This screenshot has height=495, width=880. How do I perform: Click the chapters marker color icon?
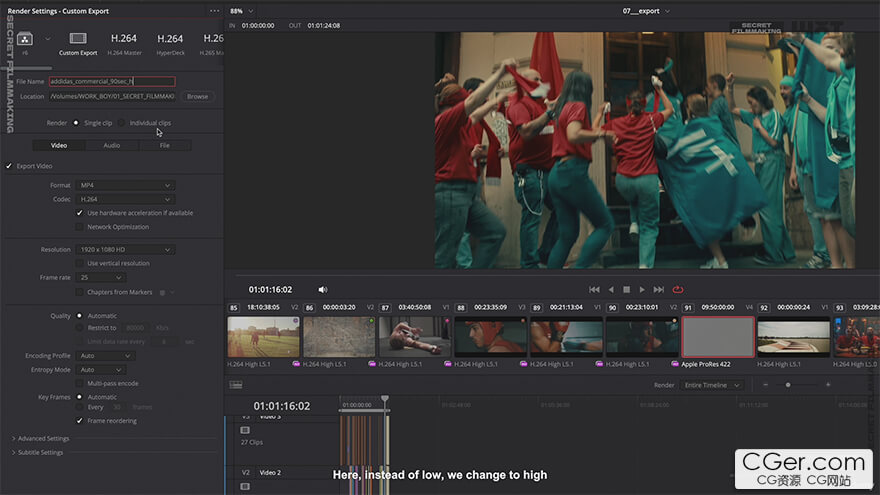[163, 292]
